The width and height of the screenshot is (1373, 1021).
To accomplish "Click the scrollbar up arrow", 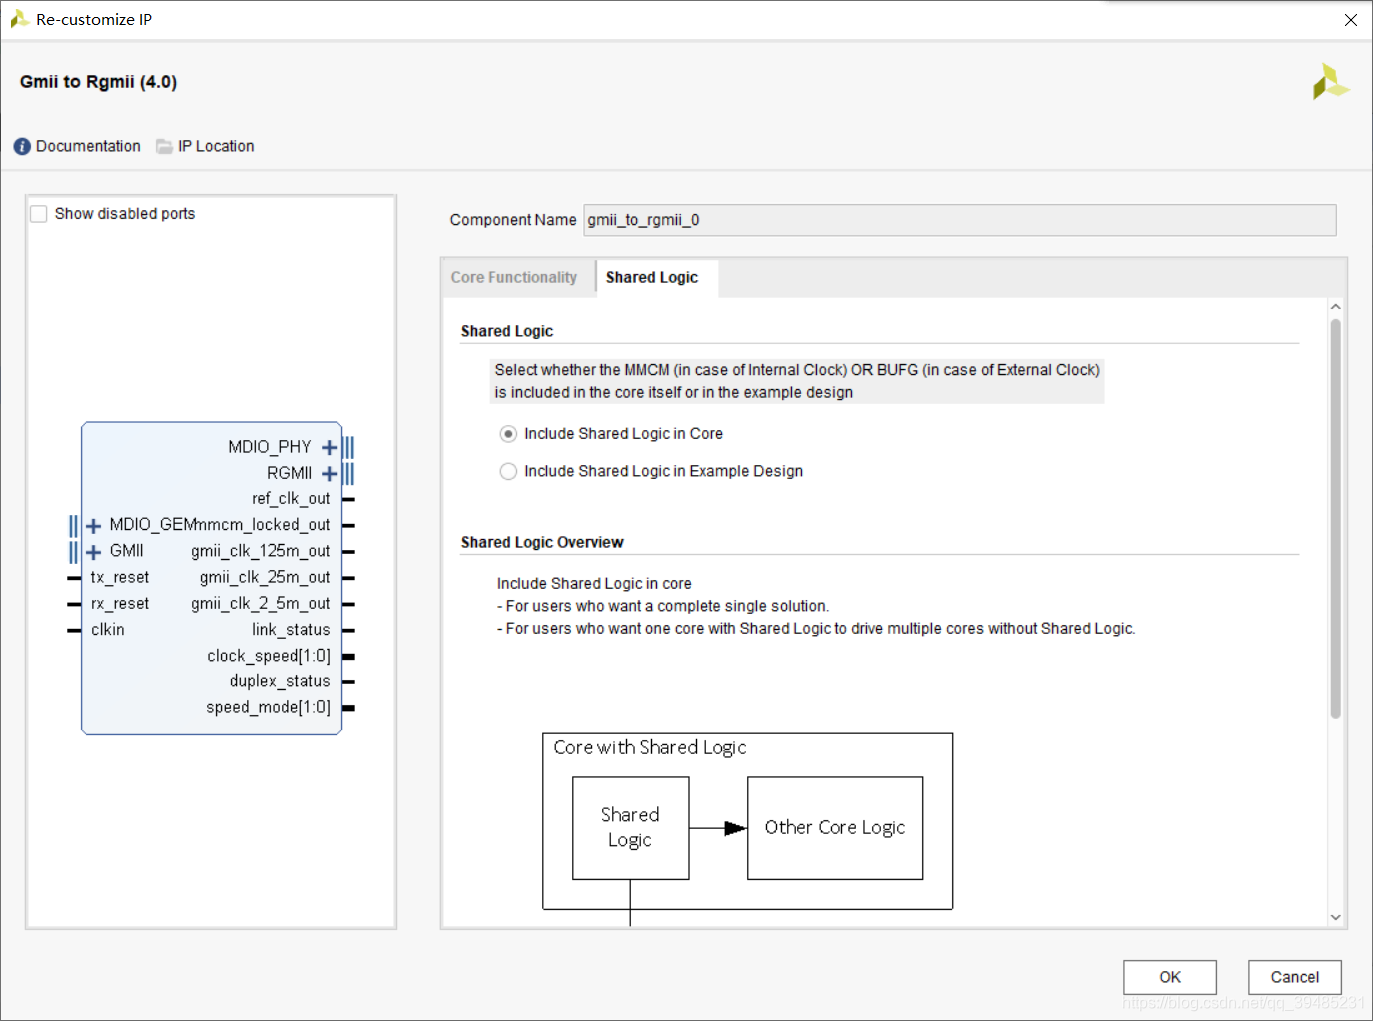I will click(x=1335, y=307).
